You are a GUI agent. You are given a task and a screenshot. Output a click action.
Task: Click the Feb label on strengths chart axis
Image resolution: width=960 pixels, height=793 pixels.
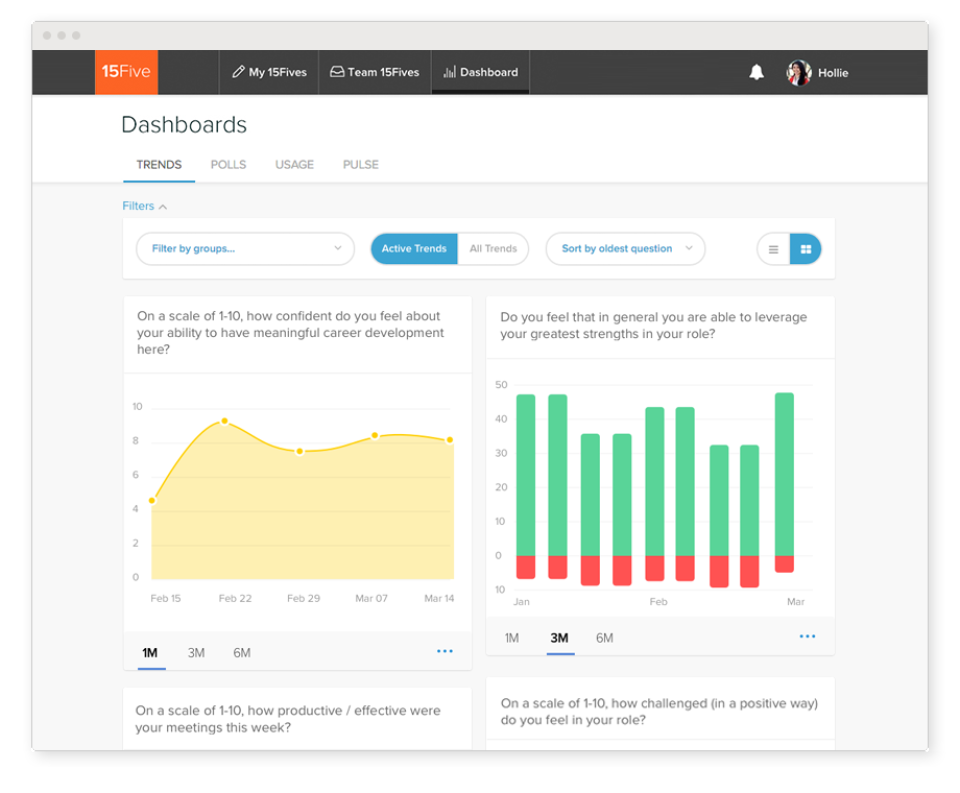(x=658, y=602)
